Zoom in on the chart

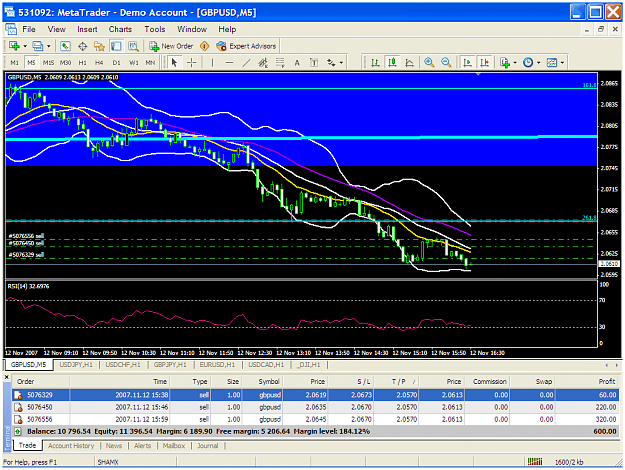point(429,63)
